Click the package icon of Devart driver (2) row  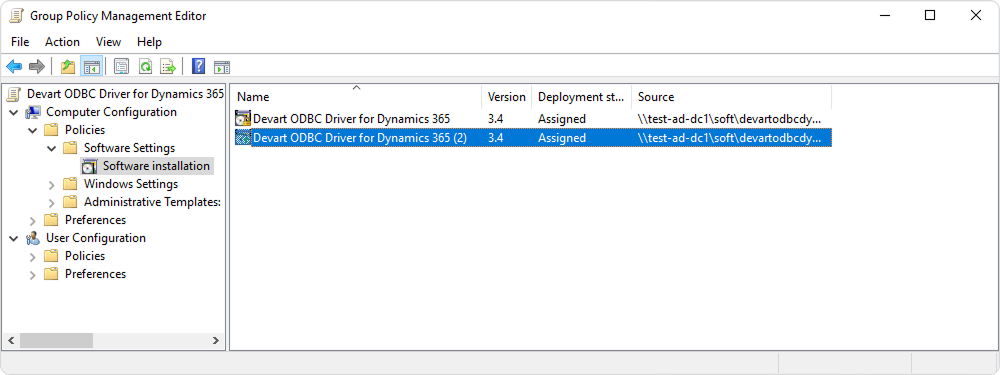point(243,138)
